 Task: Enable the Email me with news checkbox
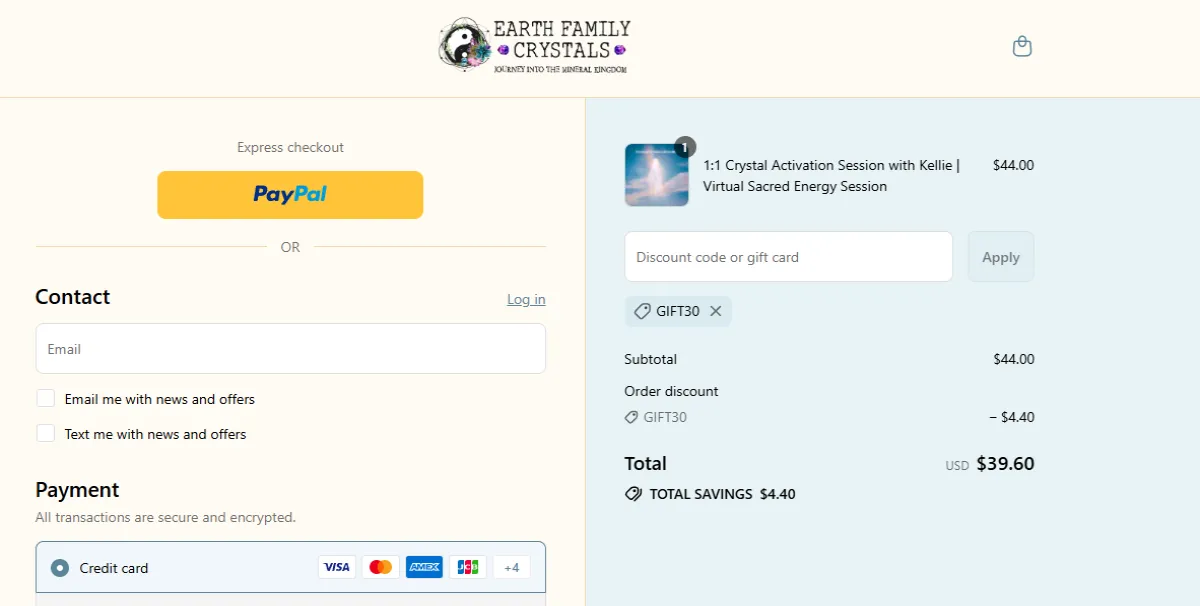point(45,398)
